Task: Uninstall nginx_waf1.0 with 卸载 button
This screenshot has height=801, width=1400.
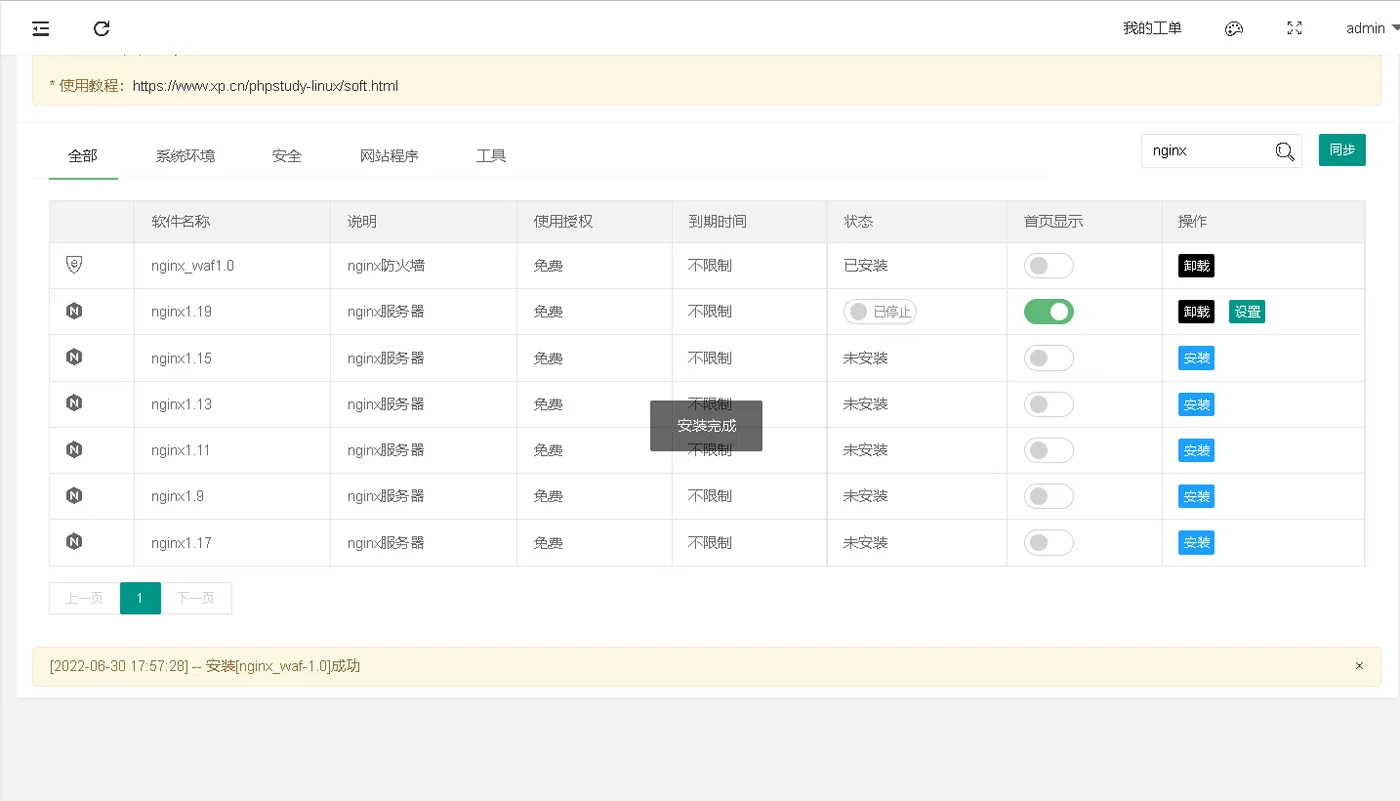Action: pyautogui.click(x=1196, y=266)
